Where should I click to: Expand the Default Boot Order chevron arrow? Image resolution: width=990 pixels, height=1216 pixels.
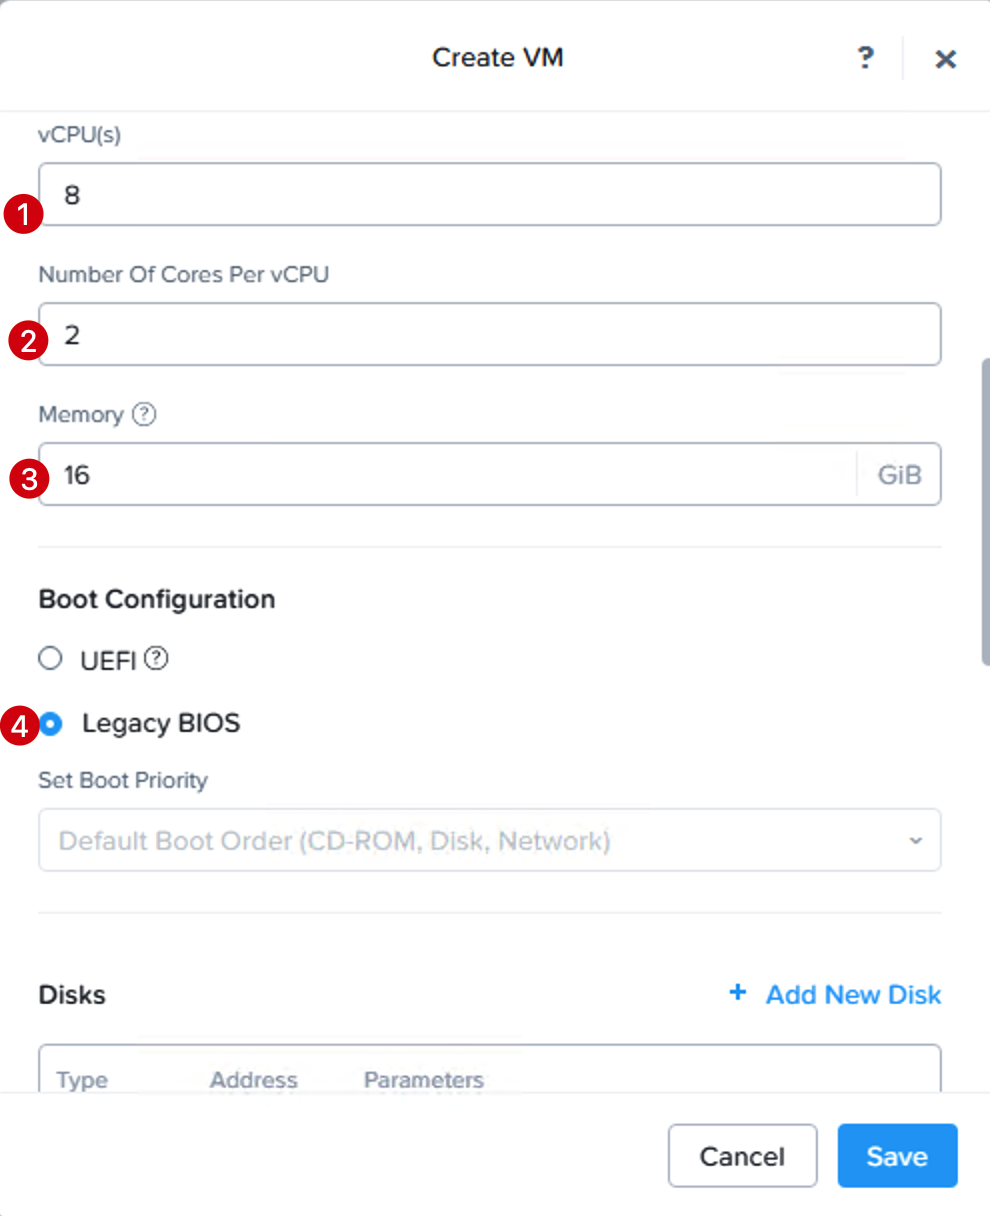pyautogui.click(x=915, y=841)
